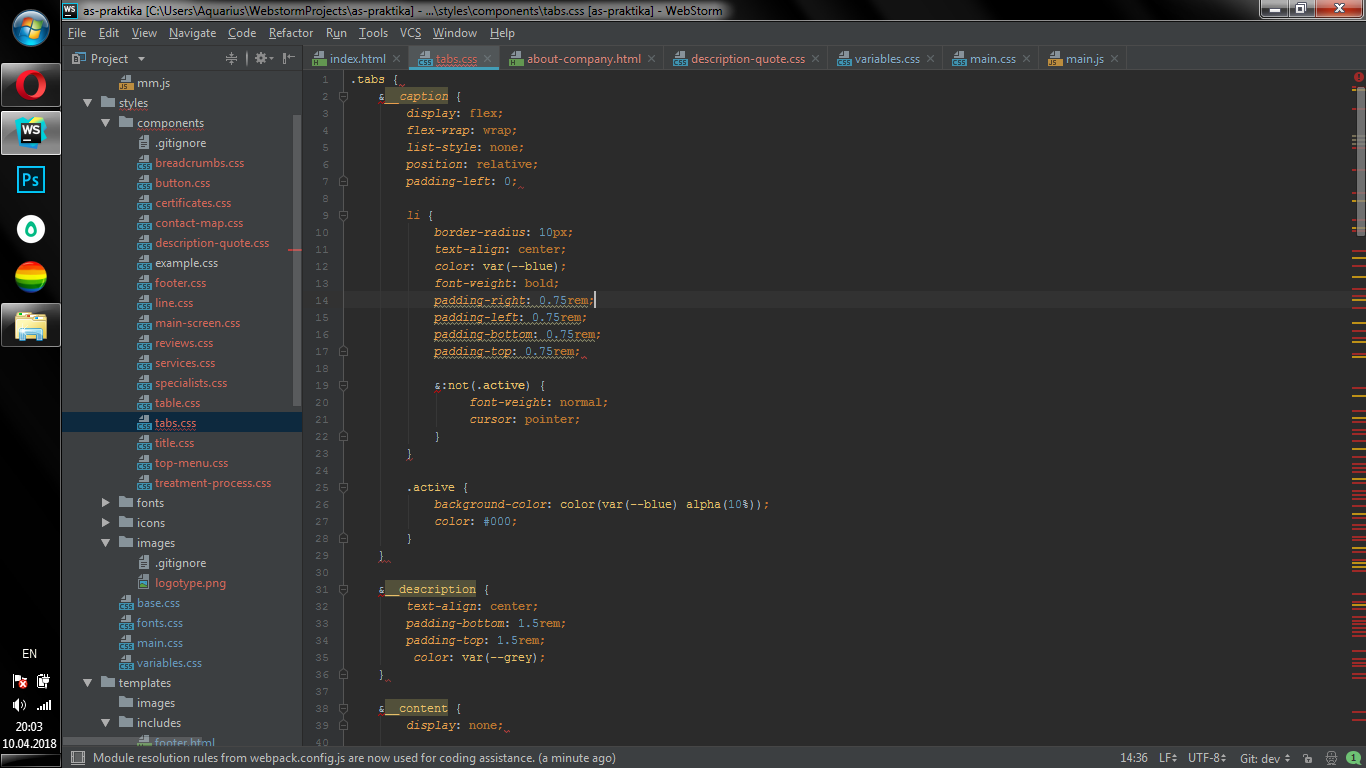Open the Hector inspections icon
The image size is (1366, 768).
coord(1331,758)
